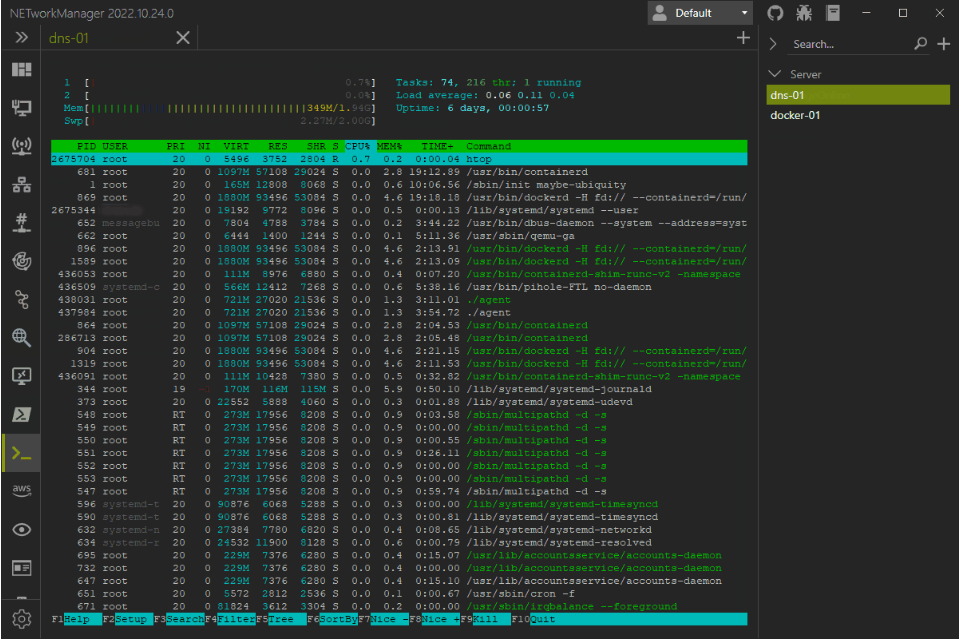Open a new session with the plus button
The height and width of the screenshot is (639, 959).
742,37
